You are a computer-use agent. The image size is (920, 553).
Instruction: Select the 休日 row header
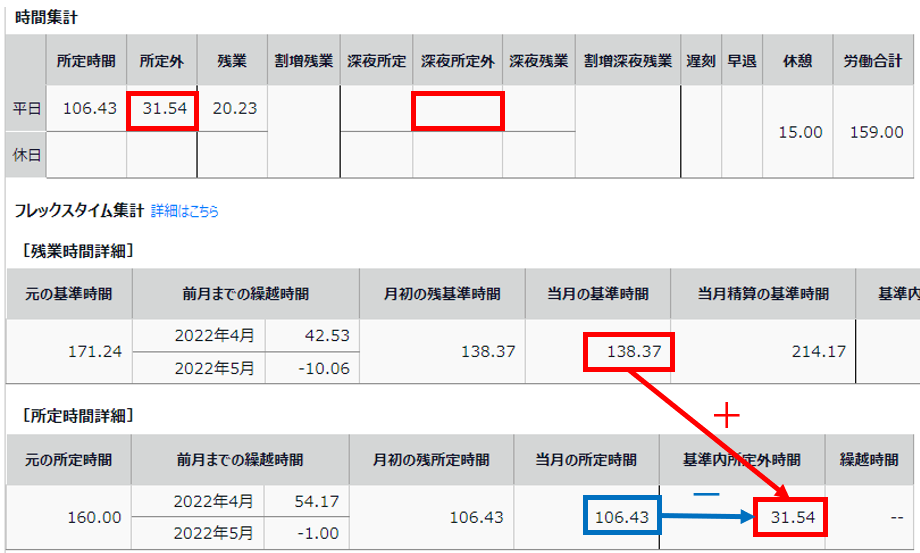click(x=26, y=156)
